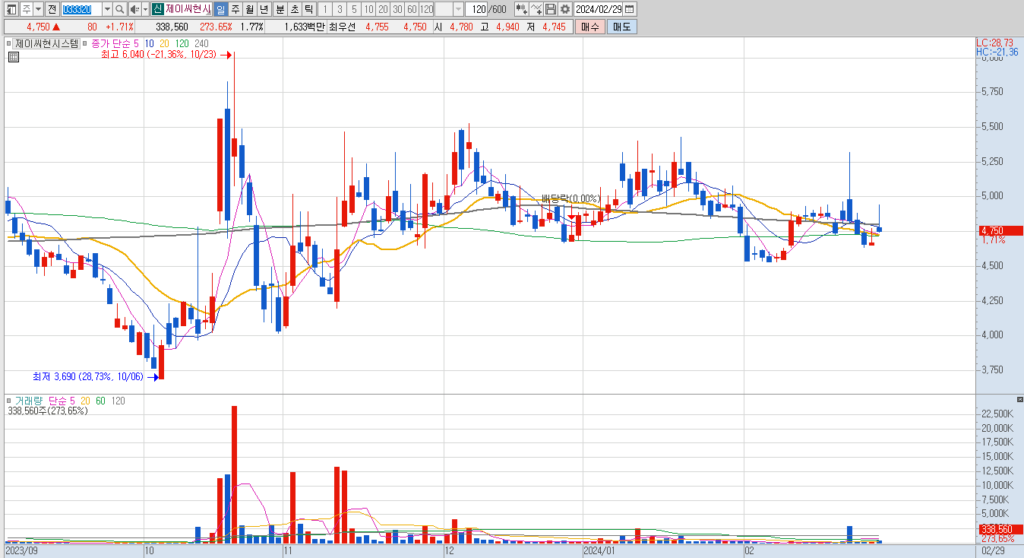This screenshot has height=558, width=1024.
Task: Click the blue 10 moving average label
Action: coord(149,44)
